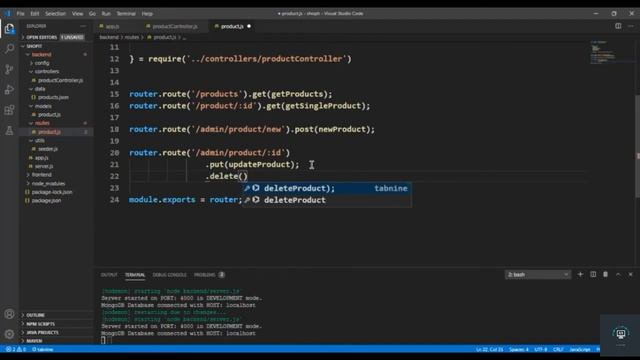Click the Ln 22 cursor position status

tap(489, 349)
